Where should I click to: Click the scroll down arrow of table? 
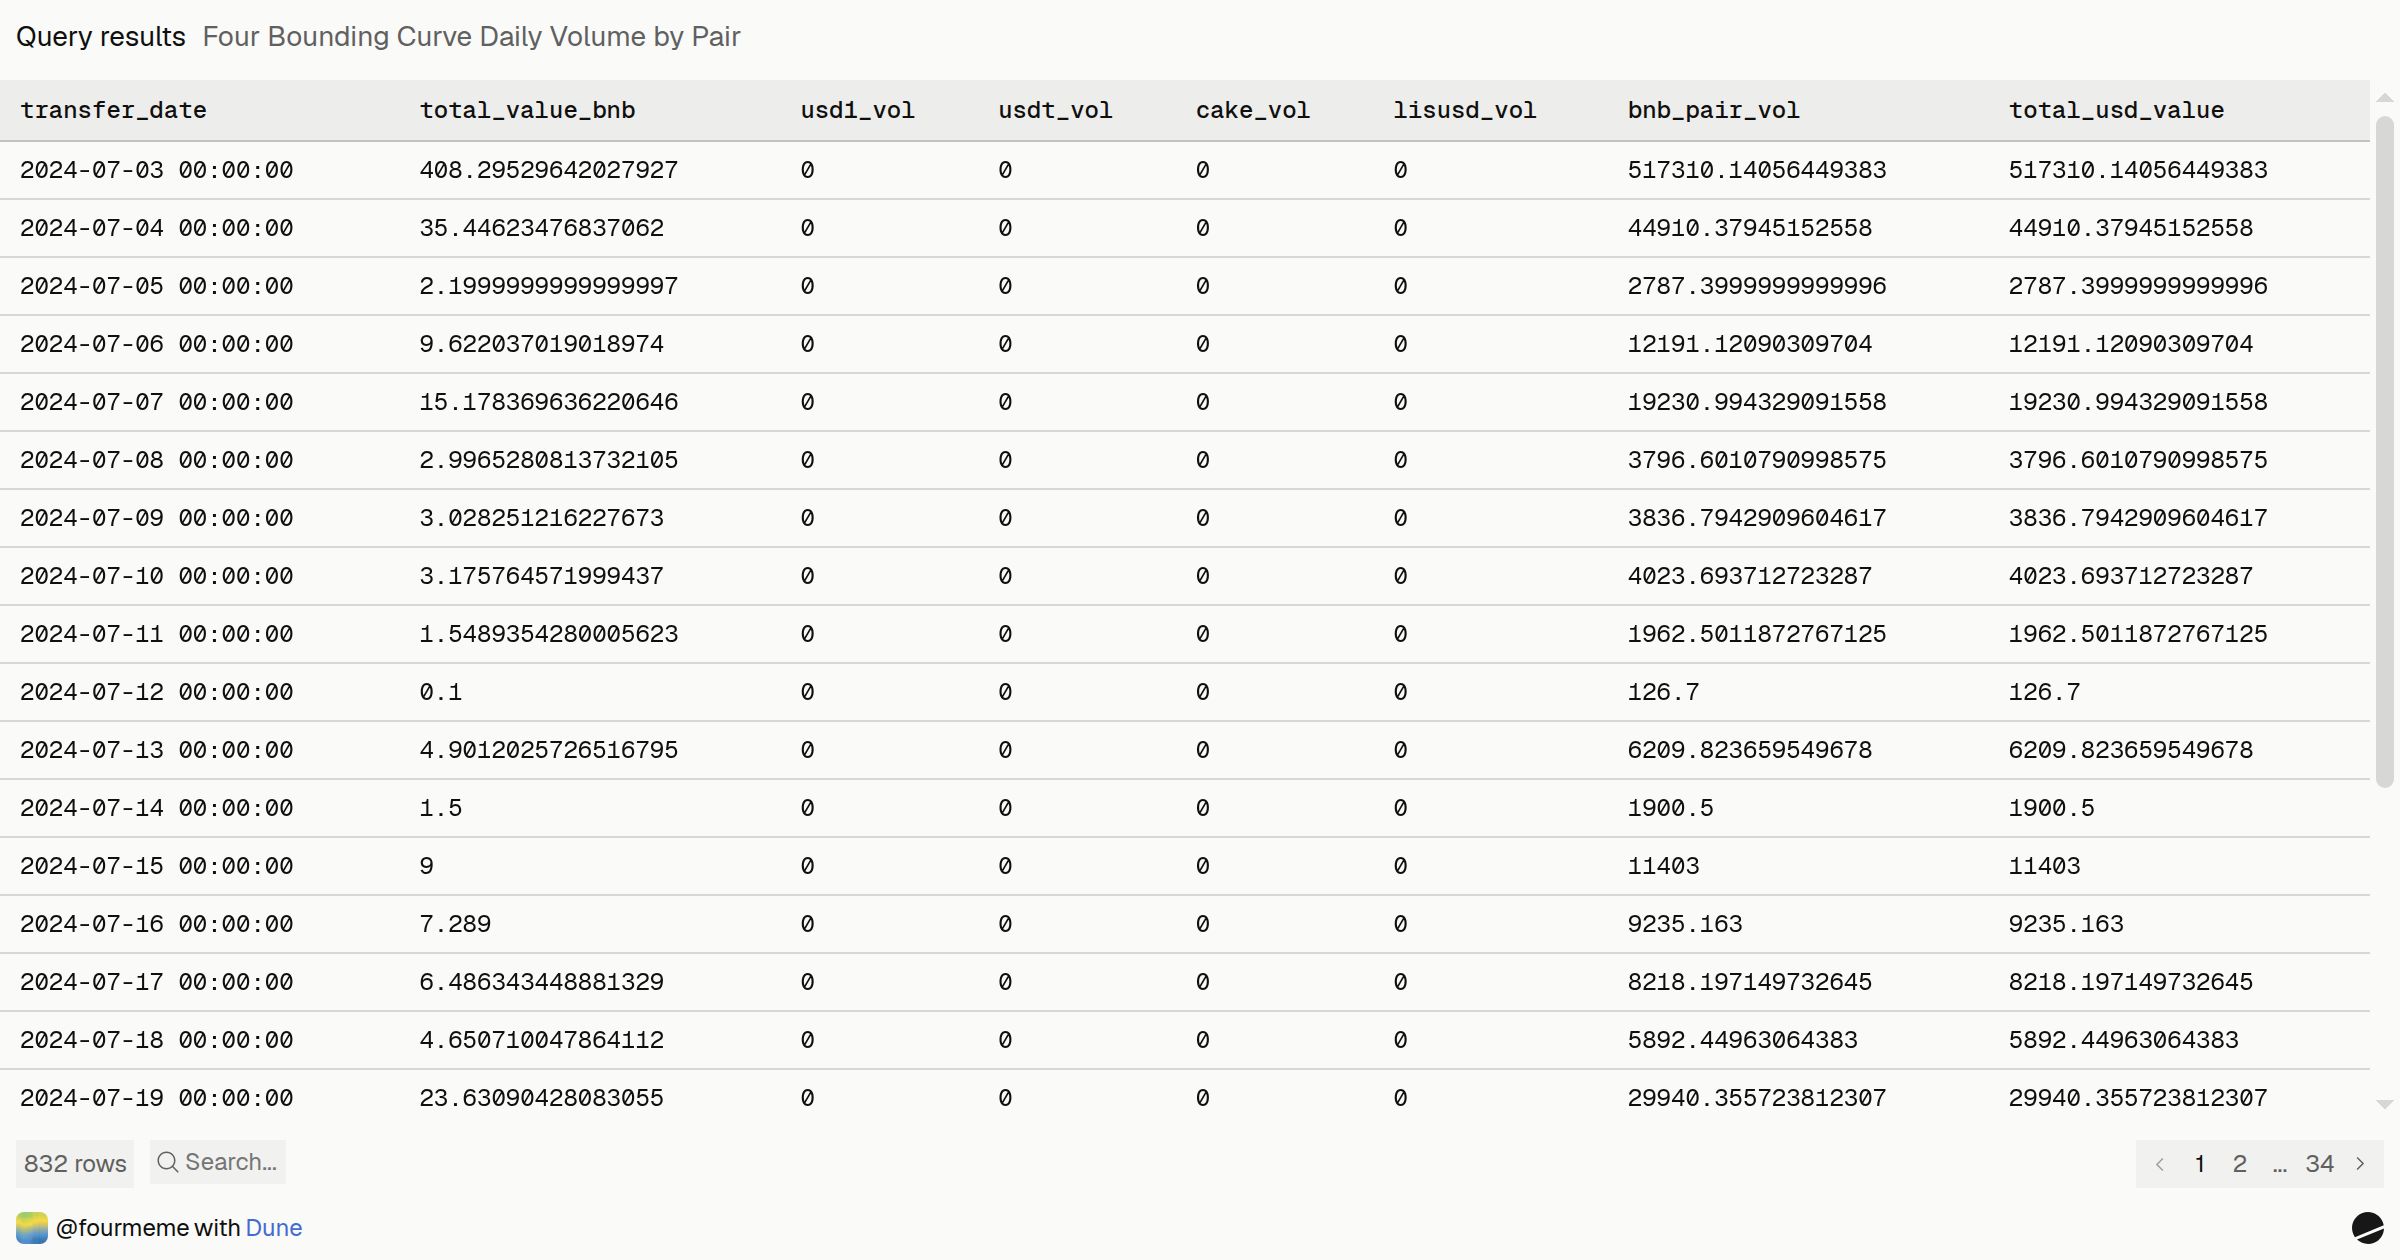tap(2385, 1105)
